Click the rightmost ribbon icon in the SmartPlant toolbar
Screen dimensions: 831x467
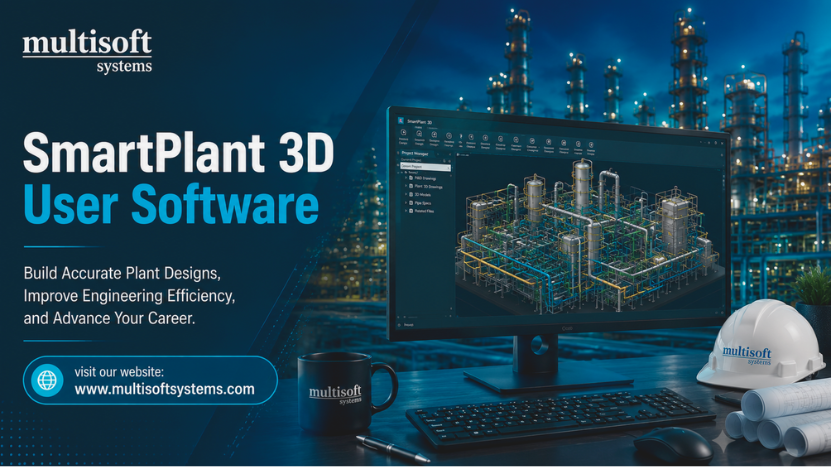point(591,145)
